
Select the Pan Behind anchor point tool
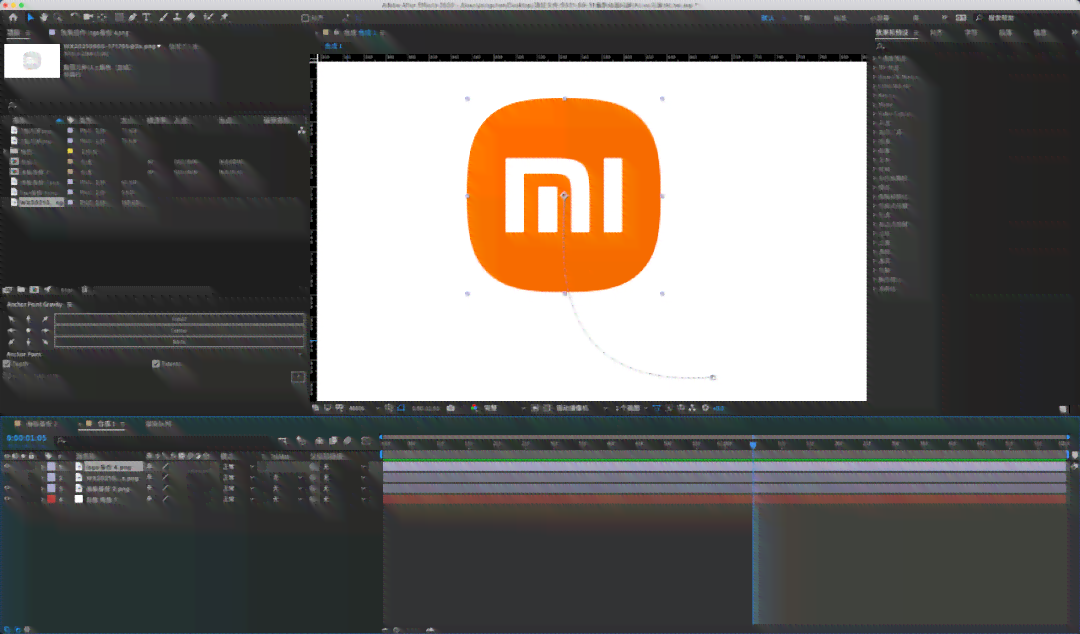pos(103,17)
